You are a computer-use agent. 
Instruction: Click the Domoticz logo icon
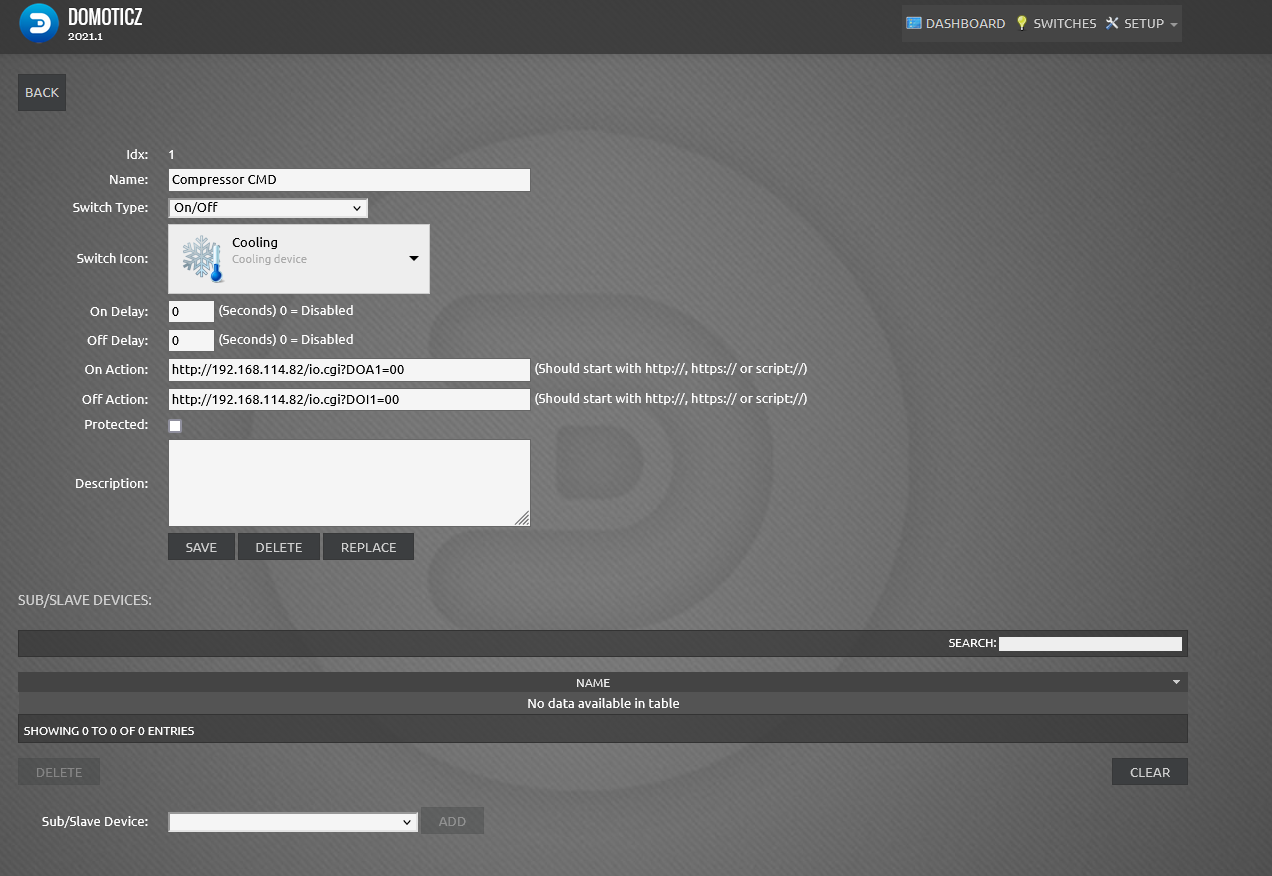(39, 24)
